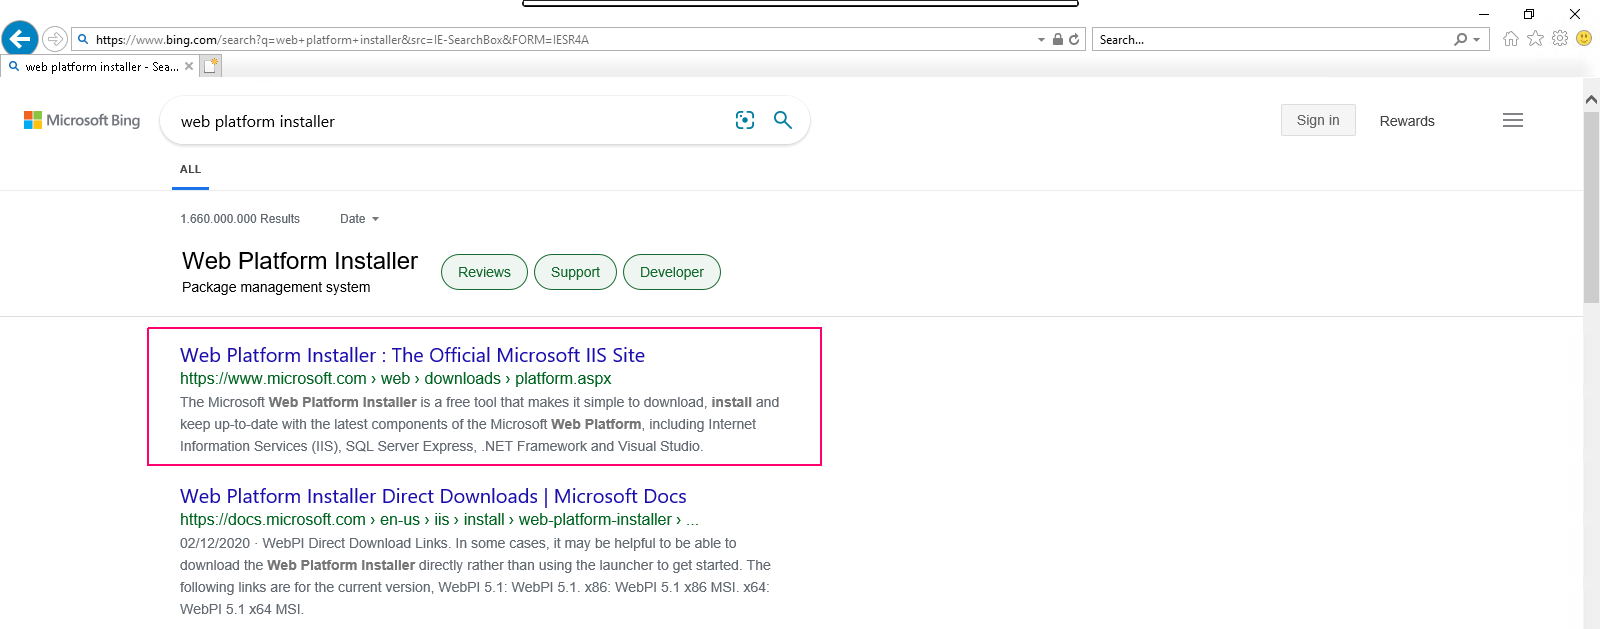Click the magnifier icon in the IE search box
This screenshot has height=629, width=1600.
coord(1461,39)
